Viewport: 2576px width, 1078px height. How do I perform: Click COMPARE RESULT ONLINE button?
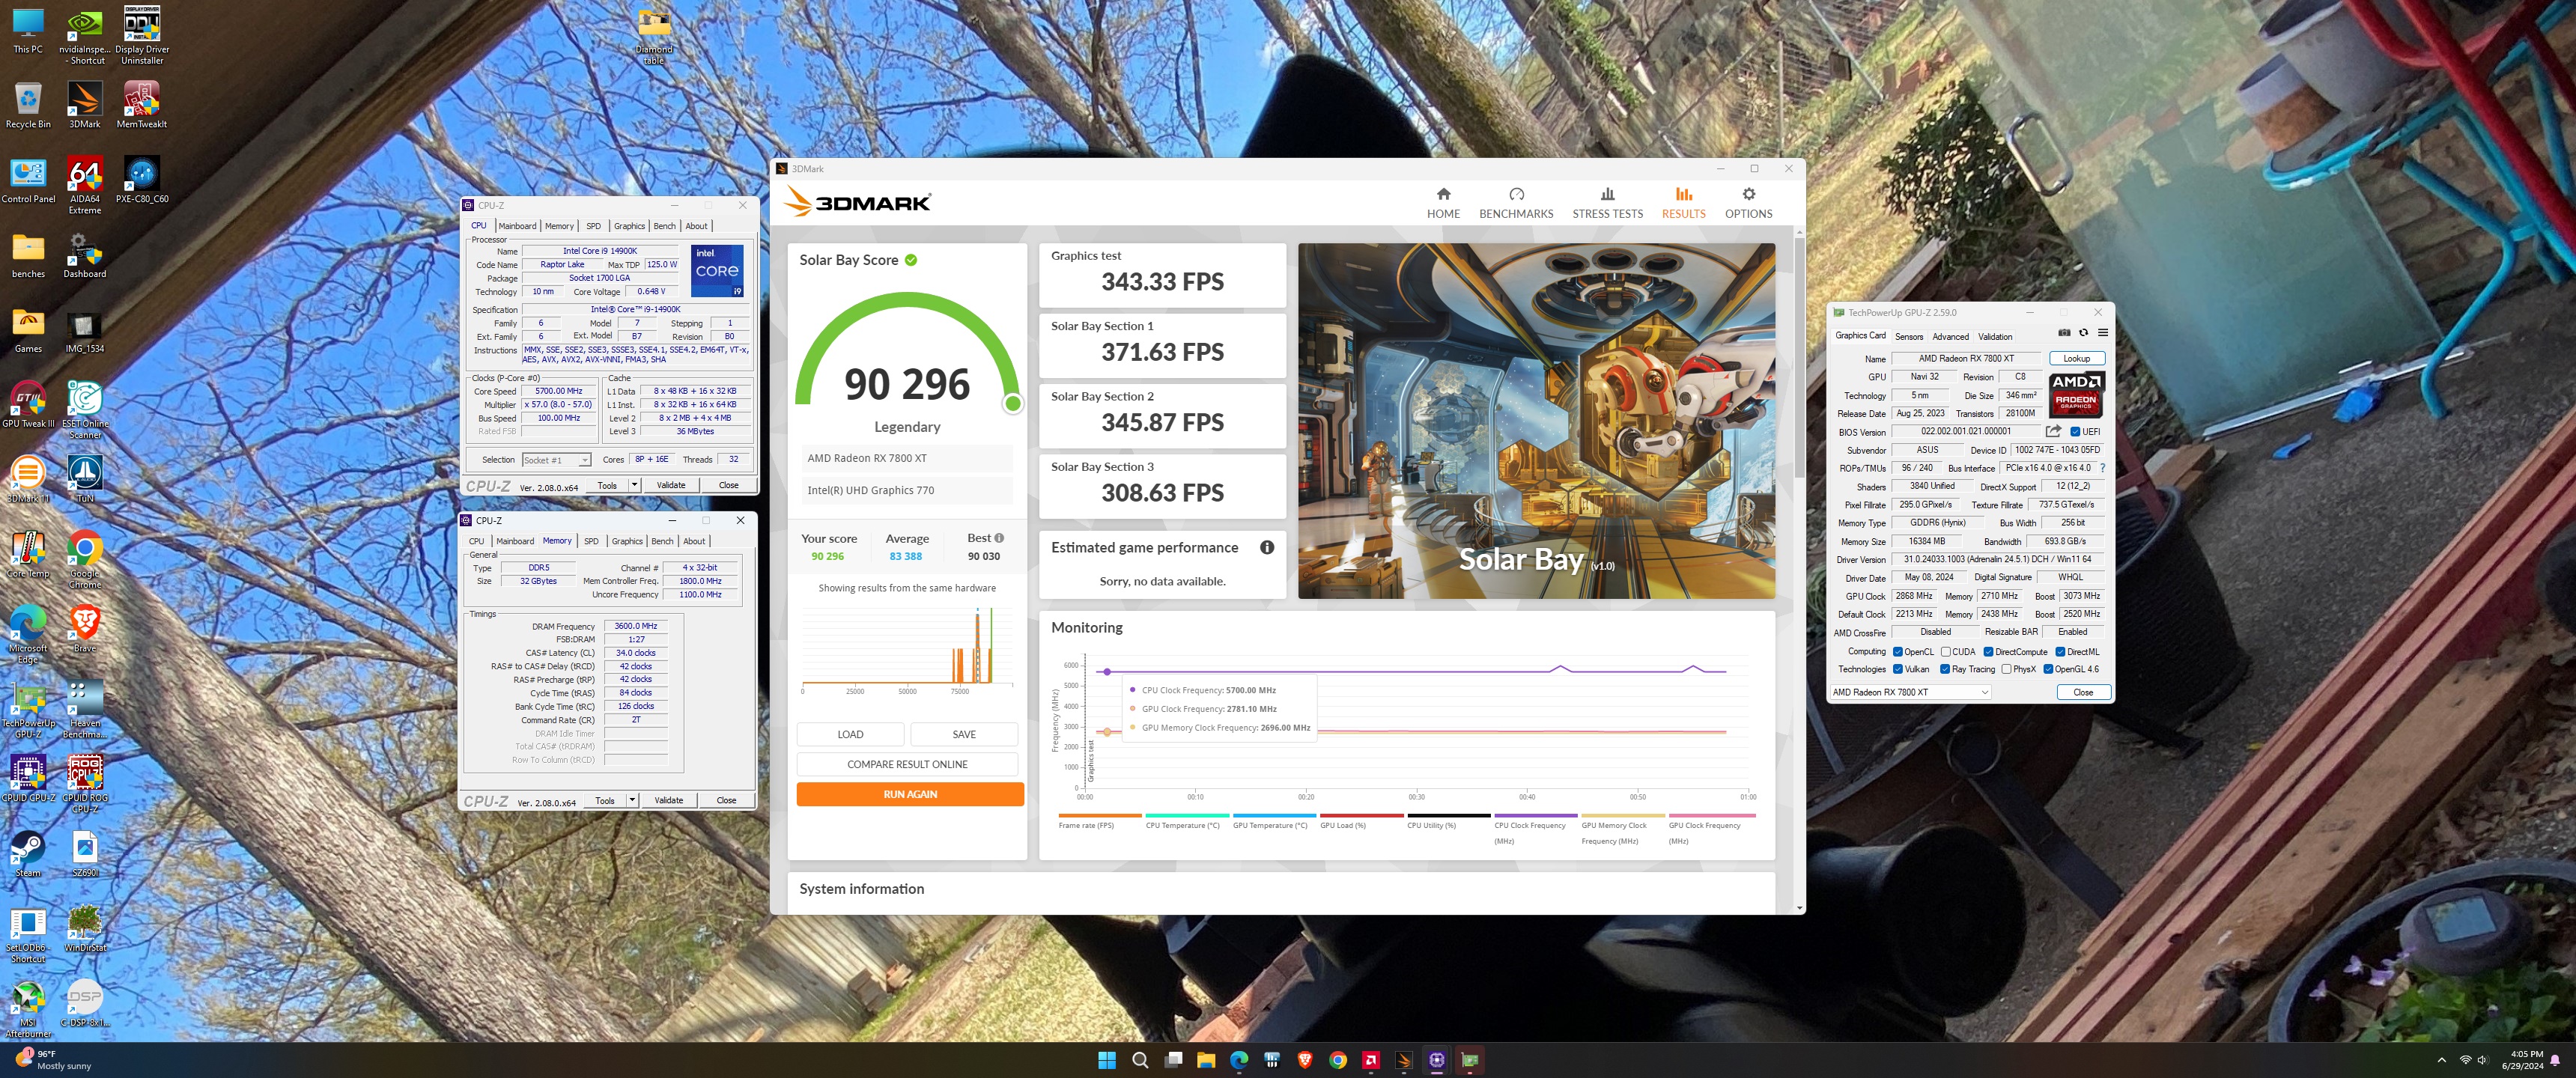tap(907, 764)
